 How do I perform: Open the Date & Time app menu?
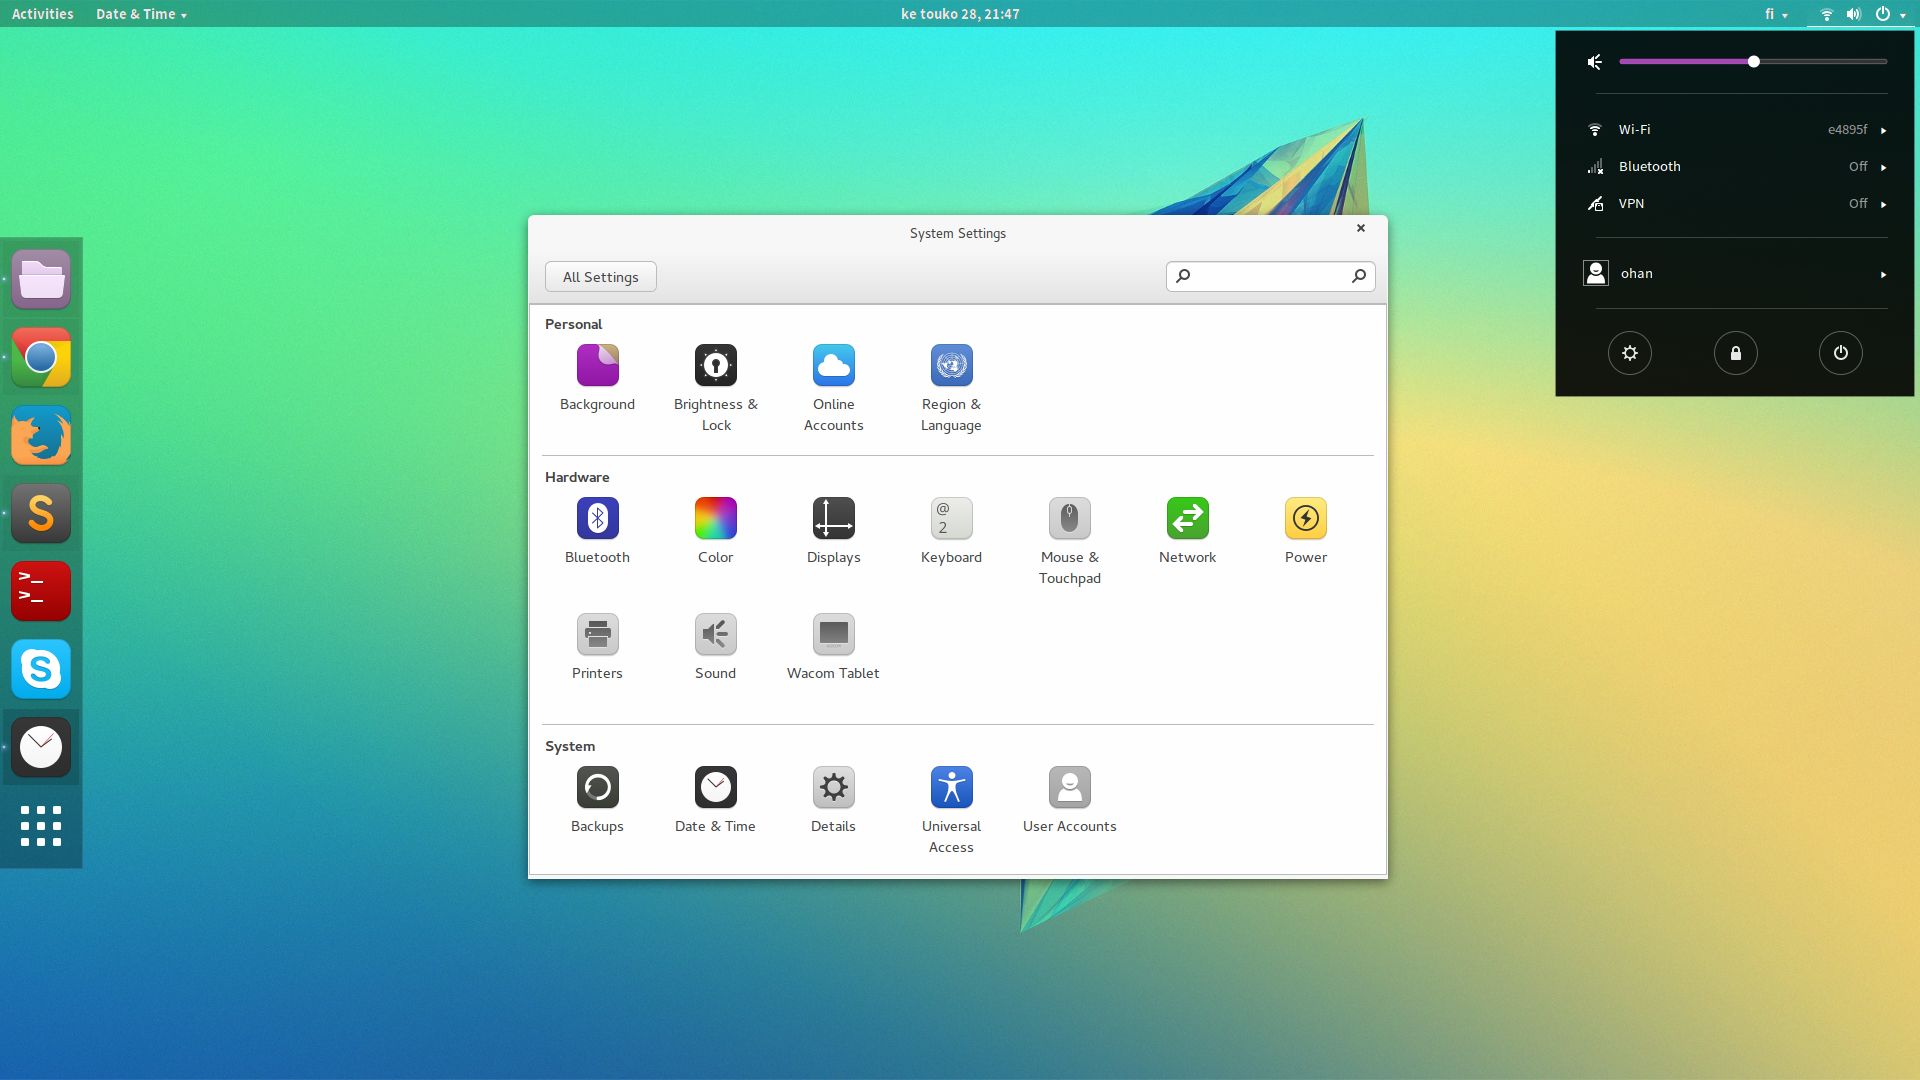coord(141,14)
